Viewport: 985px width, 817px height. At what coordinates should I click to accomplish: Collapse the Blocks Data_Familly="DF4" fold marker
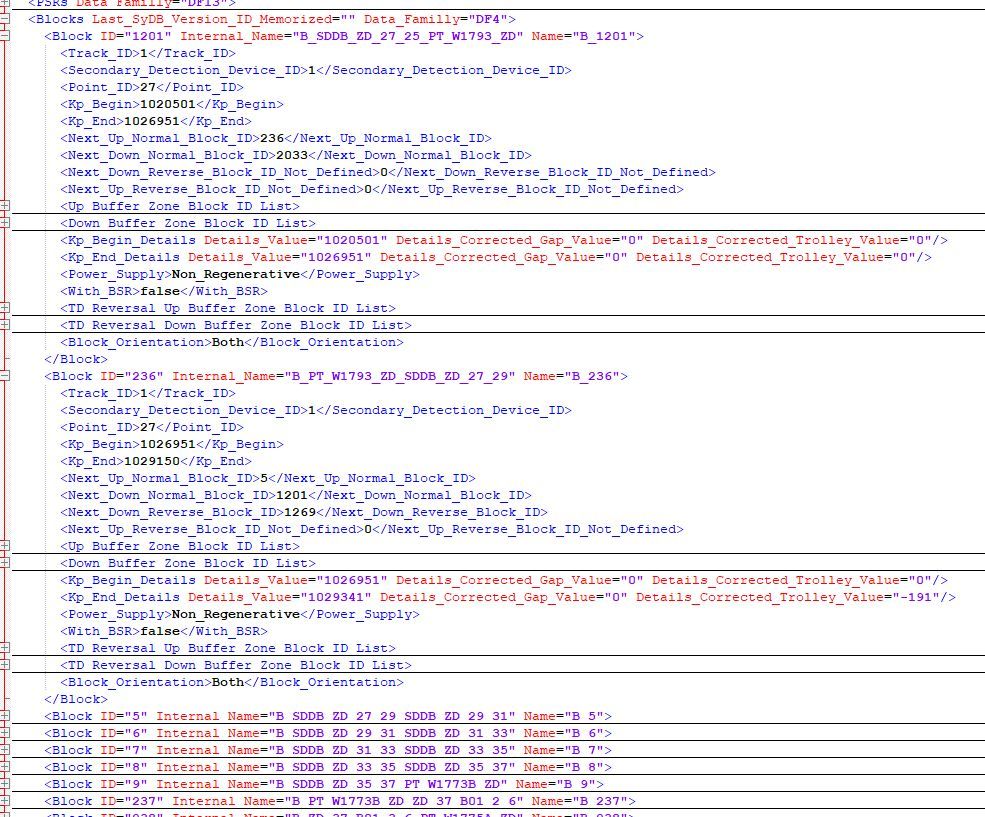tap(5, 19)
